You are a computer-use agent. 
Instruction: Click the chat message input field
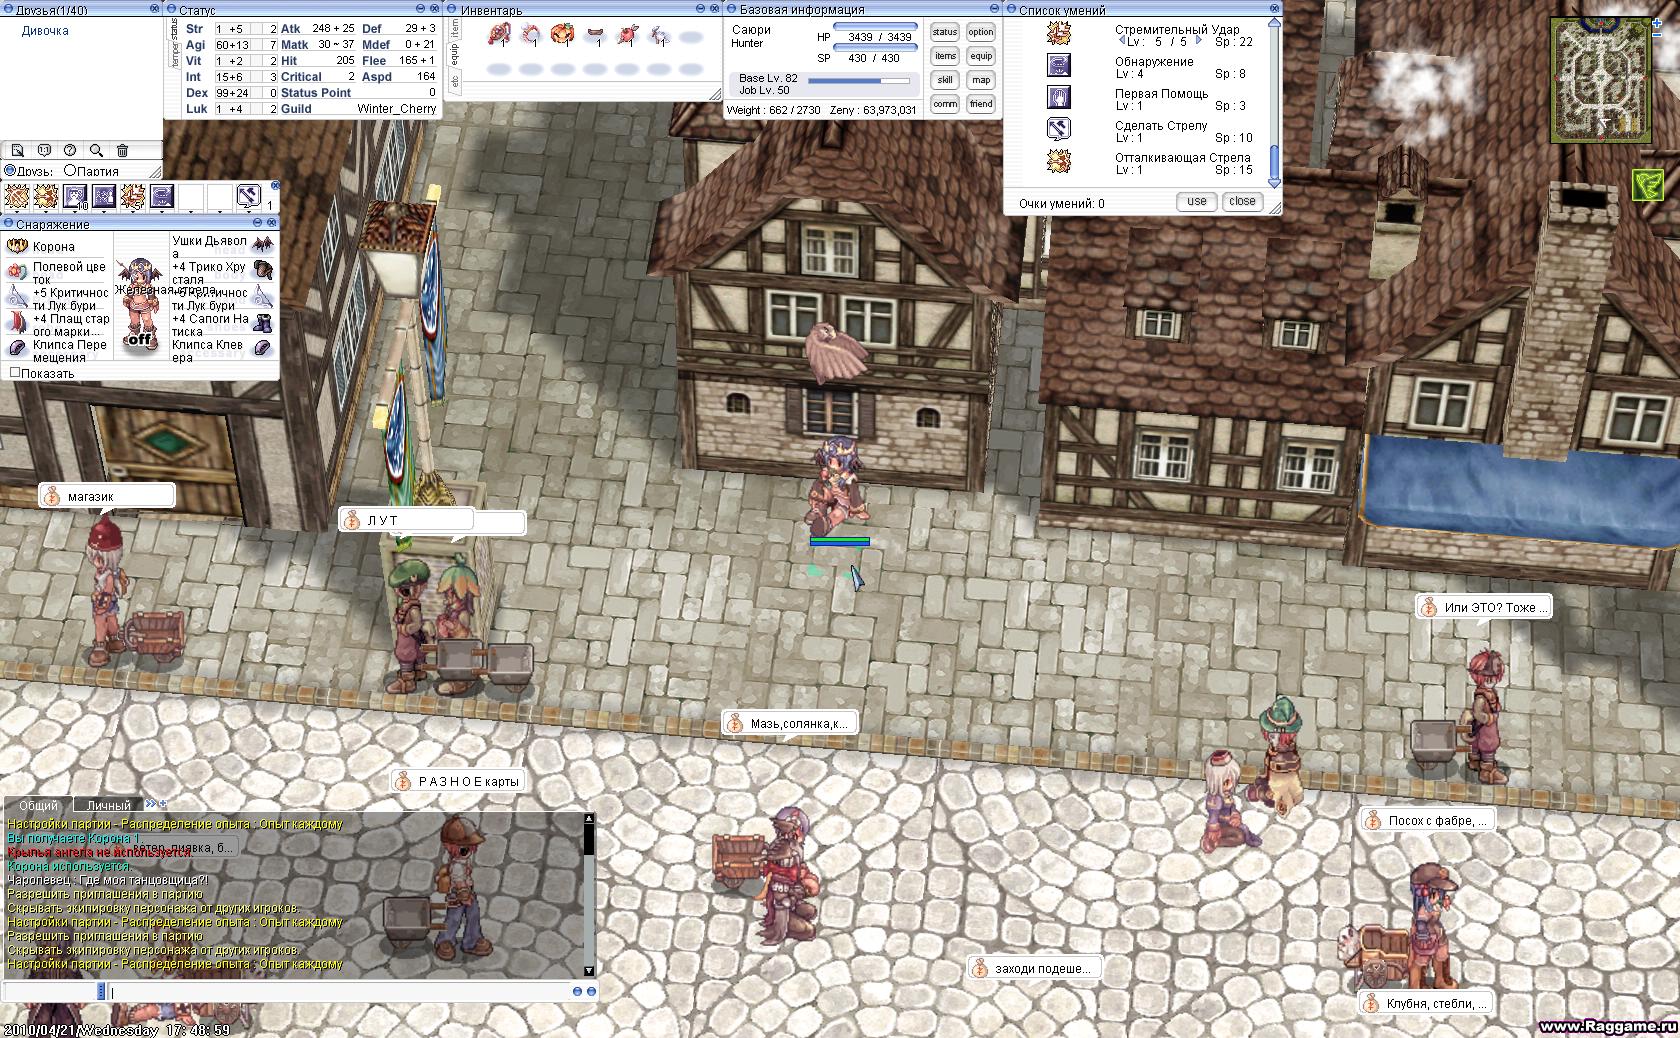(x=339, y=992)
